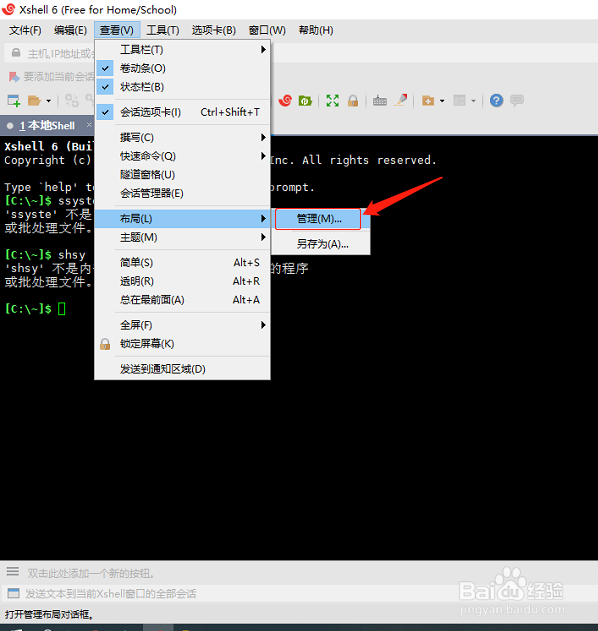Viewport: 598px width, 631px height.
Task: Select 总在最前面(A) menu entry
Action: point(182,300)
